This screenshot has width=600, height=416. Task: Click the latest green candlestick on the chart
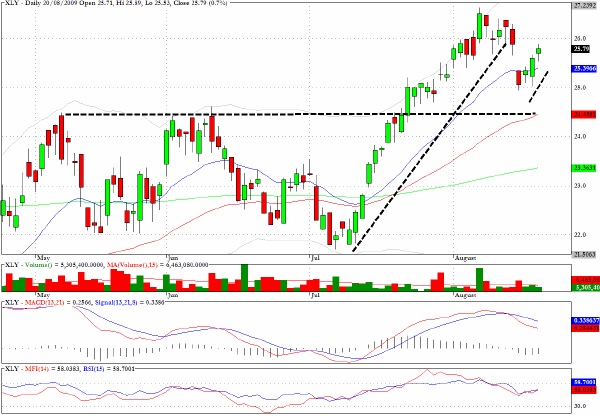(539, 51)
